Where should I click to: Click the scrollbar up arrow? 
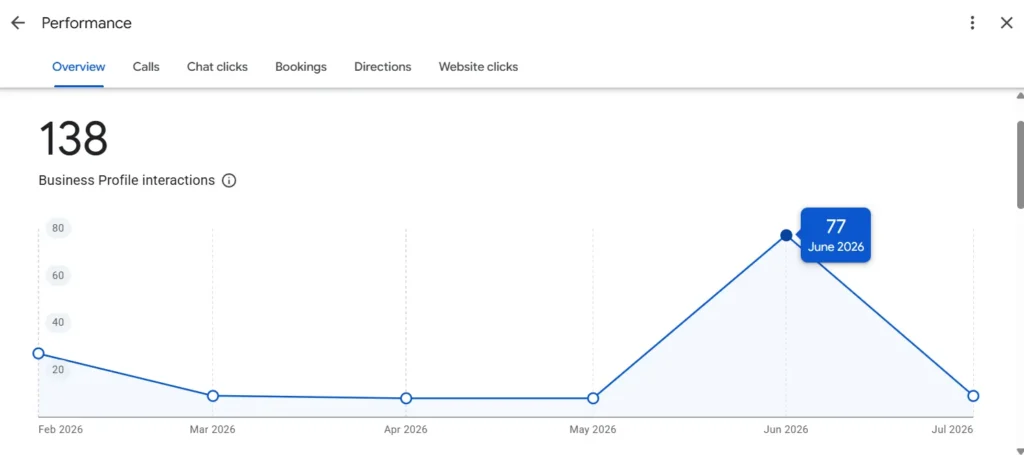pyautogui.click(x=1019, y=97)
